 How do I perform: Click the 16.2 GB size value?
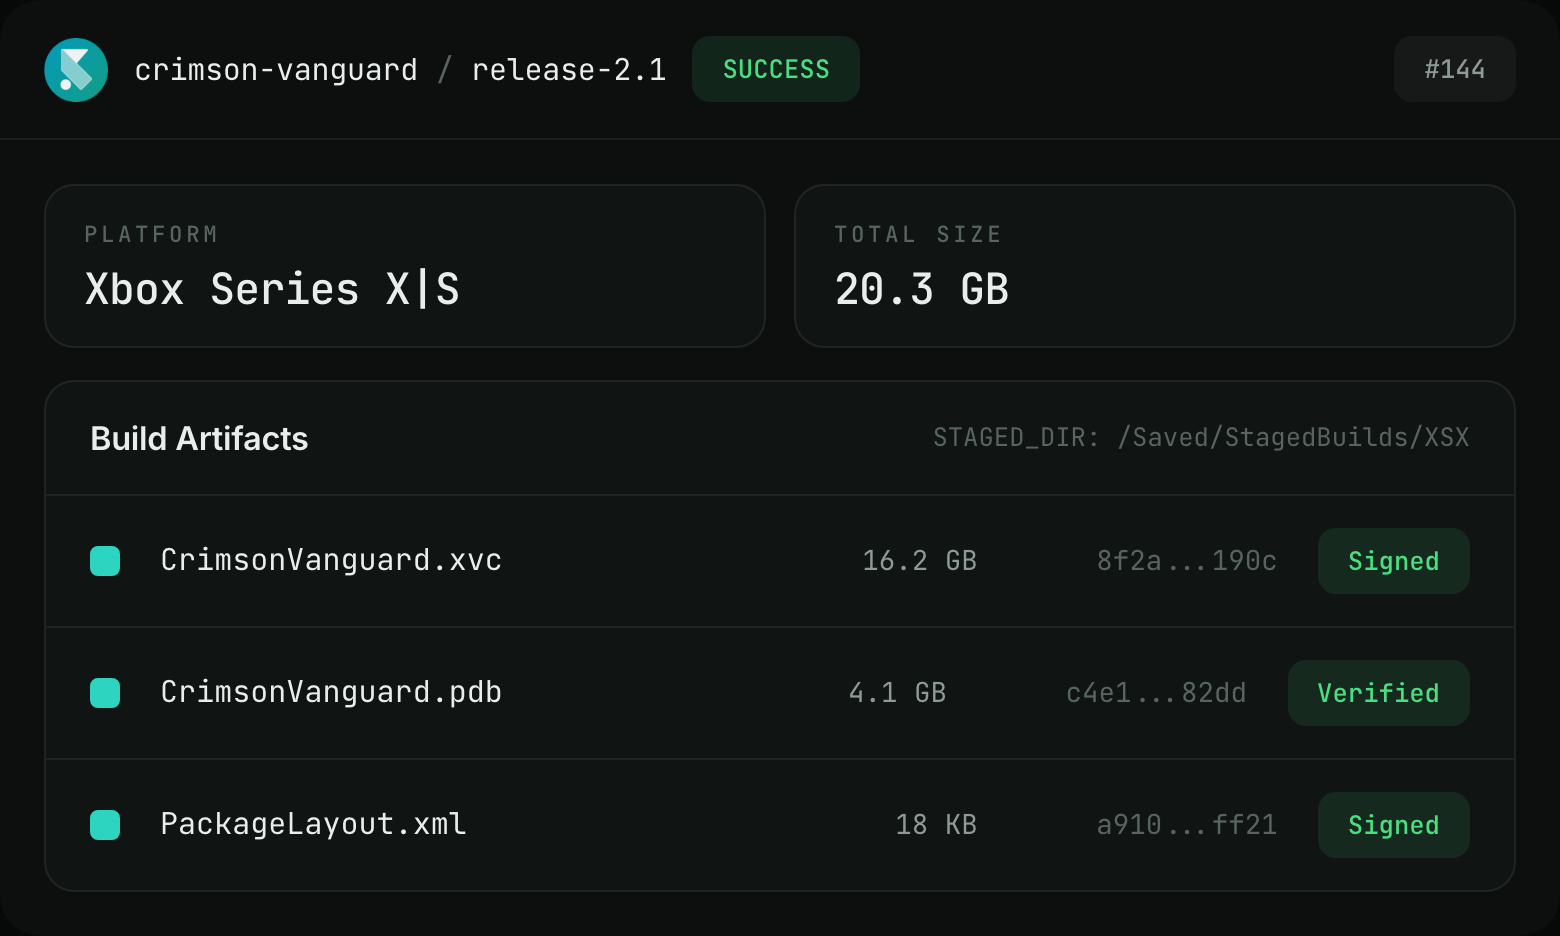tap(920, 561)
